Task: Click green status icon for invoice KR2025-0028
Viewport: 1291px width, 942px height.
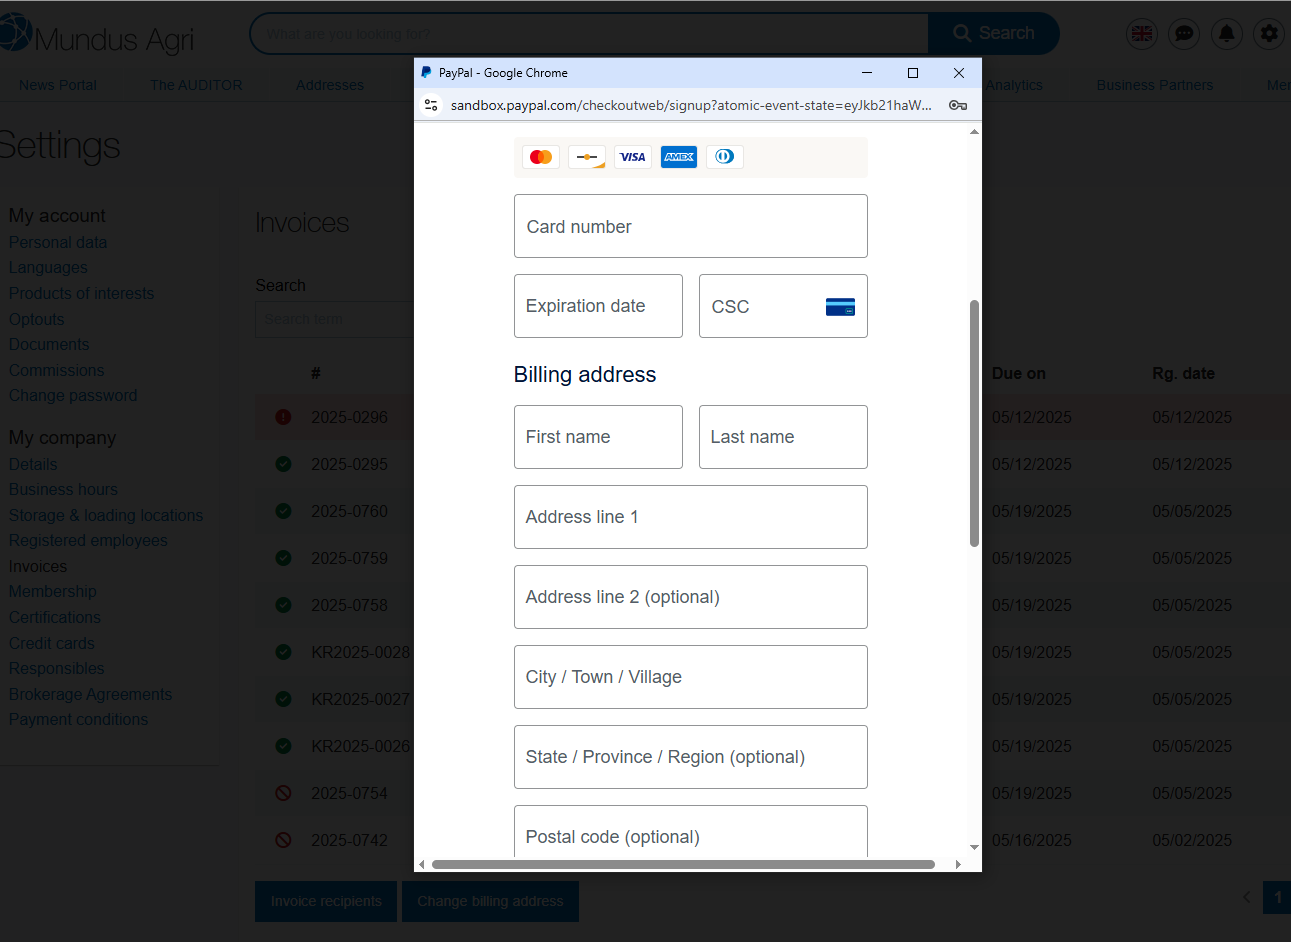Action: click(x=283, y=652)
